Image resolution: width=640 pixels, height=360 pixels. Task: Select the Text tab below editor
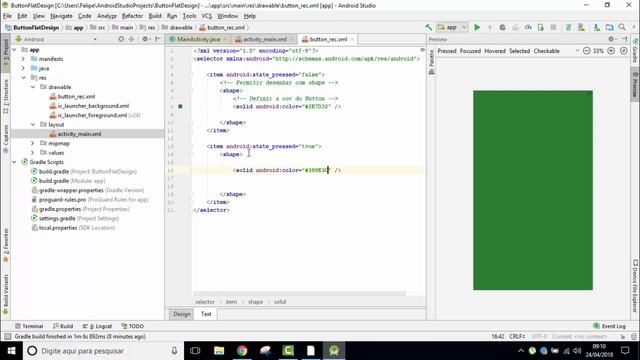pyautogui.click(x=206, y=314)
